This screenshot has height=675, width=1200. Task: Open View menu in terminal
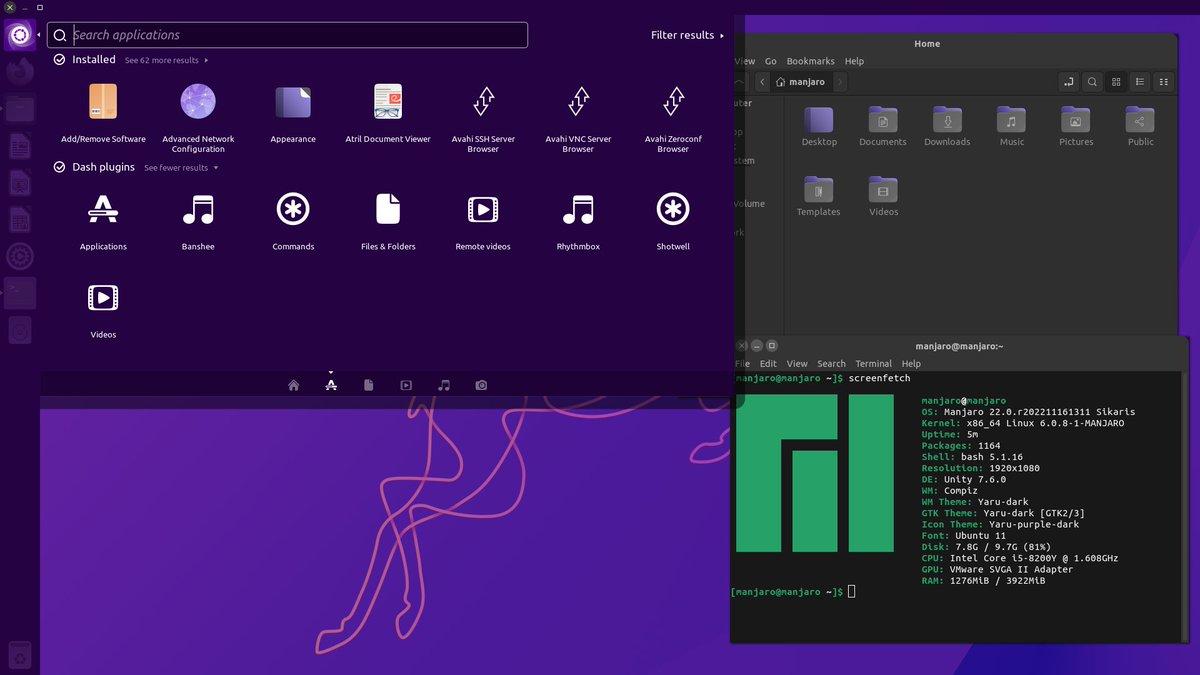pyautogui.click(x=797, y=364)
